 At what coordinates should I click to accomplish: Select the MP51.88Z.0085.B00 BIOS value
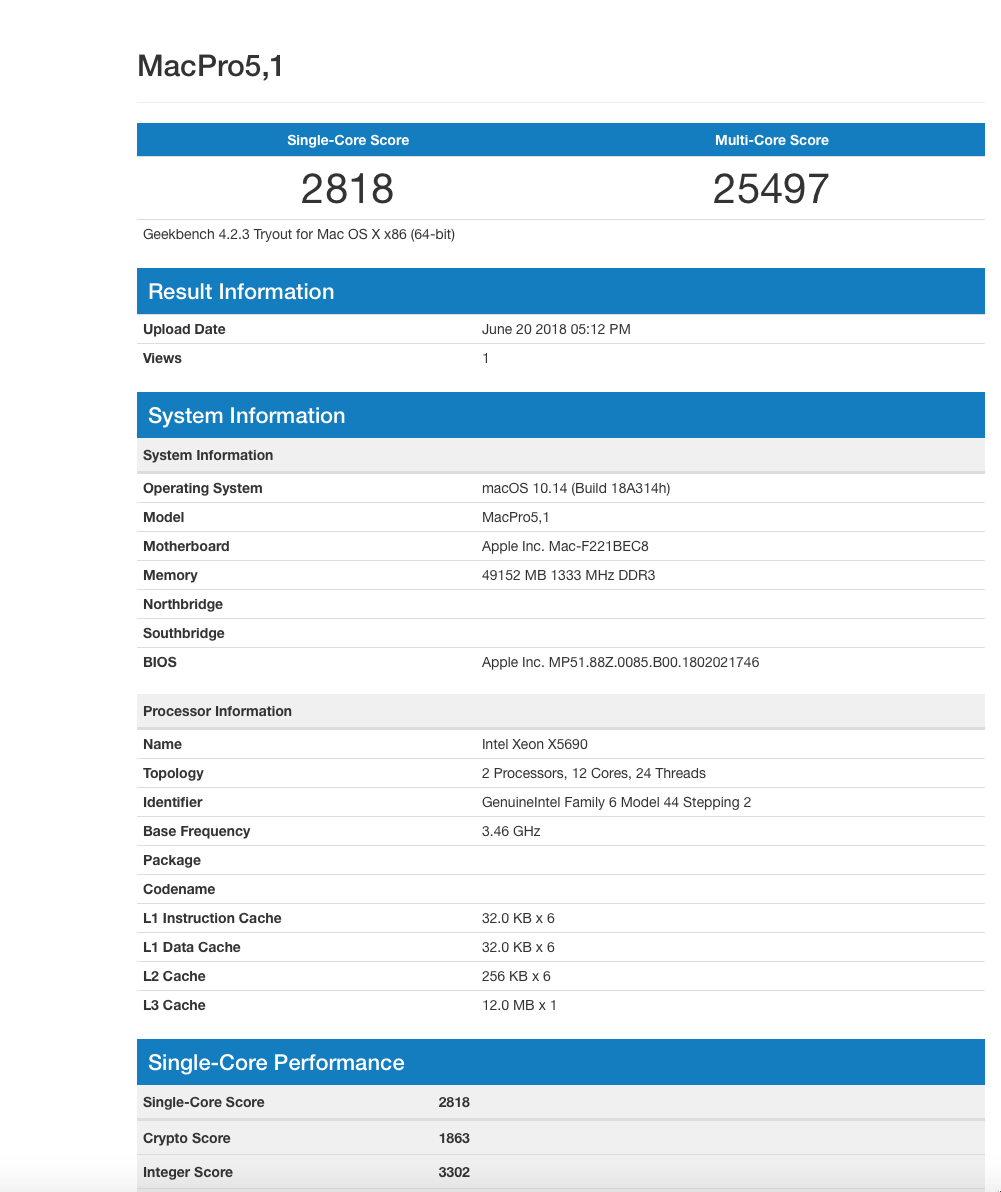click(620, 662)
